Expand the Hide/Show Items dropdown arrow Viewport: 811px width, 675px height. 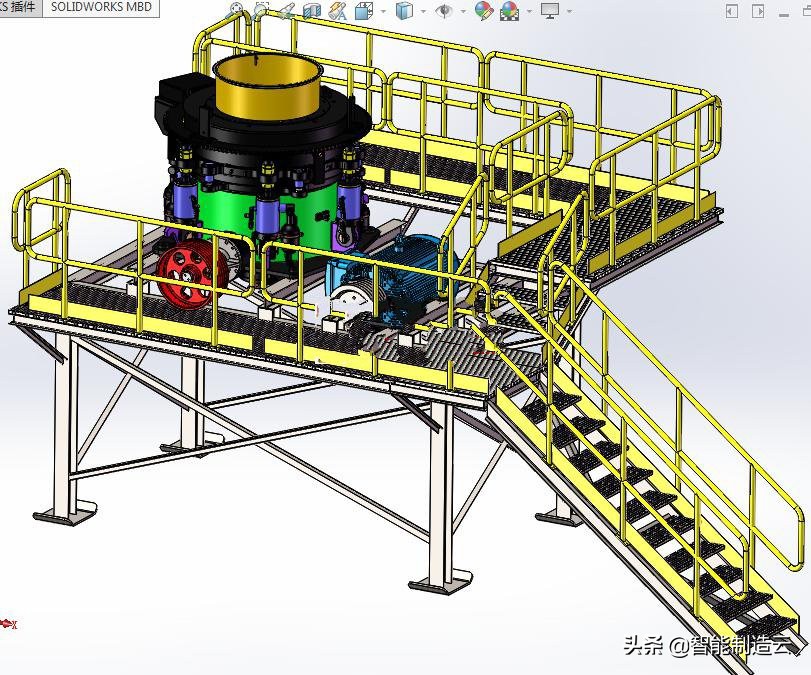(x=463, y=11)
